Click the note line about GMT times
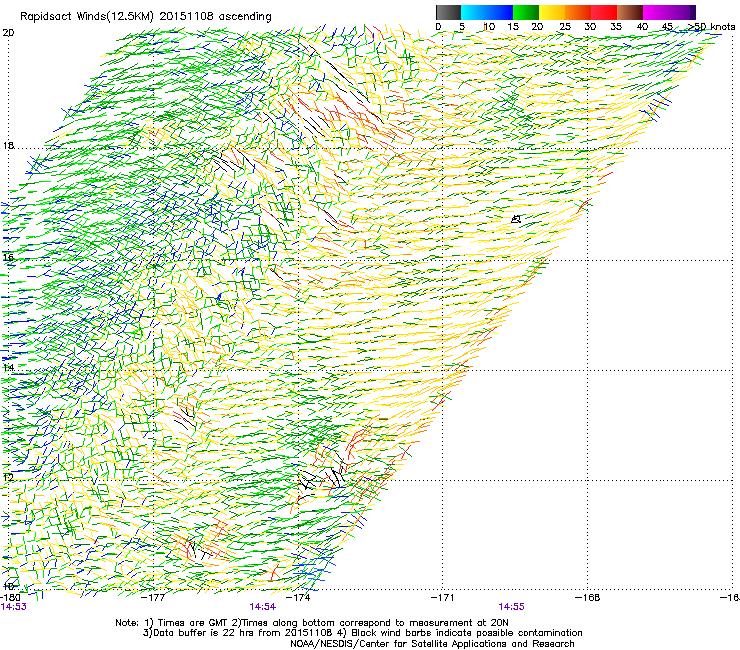 point(312,623)
